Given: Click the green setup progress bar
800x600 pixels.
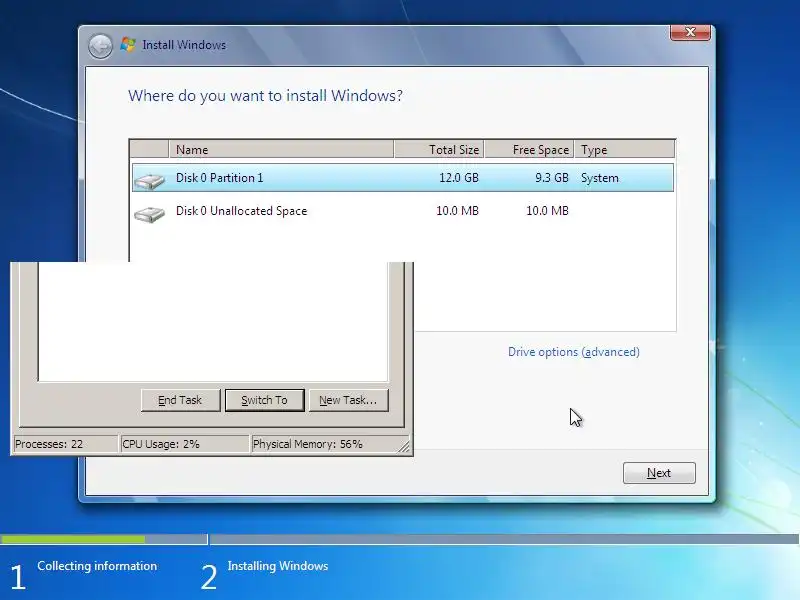Looking at the screenshot, I should [x=72, y=539].
